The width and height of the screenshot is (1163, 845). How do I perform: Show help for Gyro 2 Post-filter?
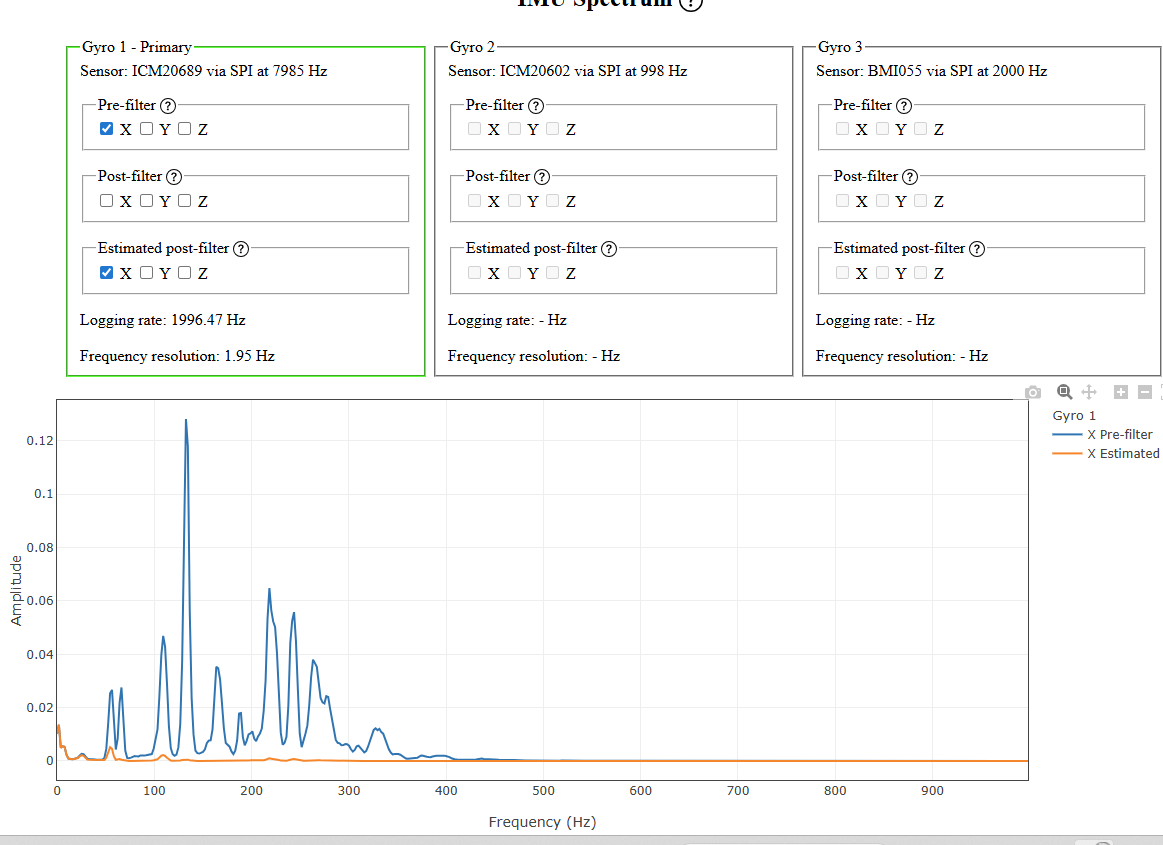(x=542, y=177)
